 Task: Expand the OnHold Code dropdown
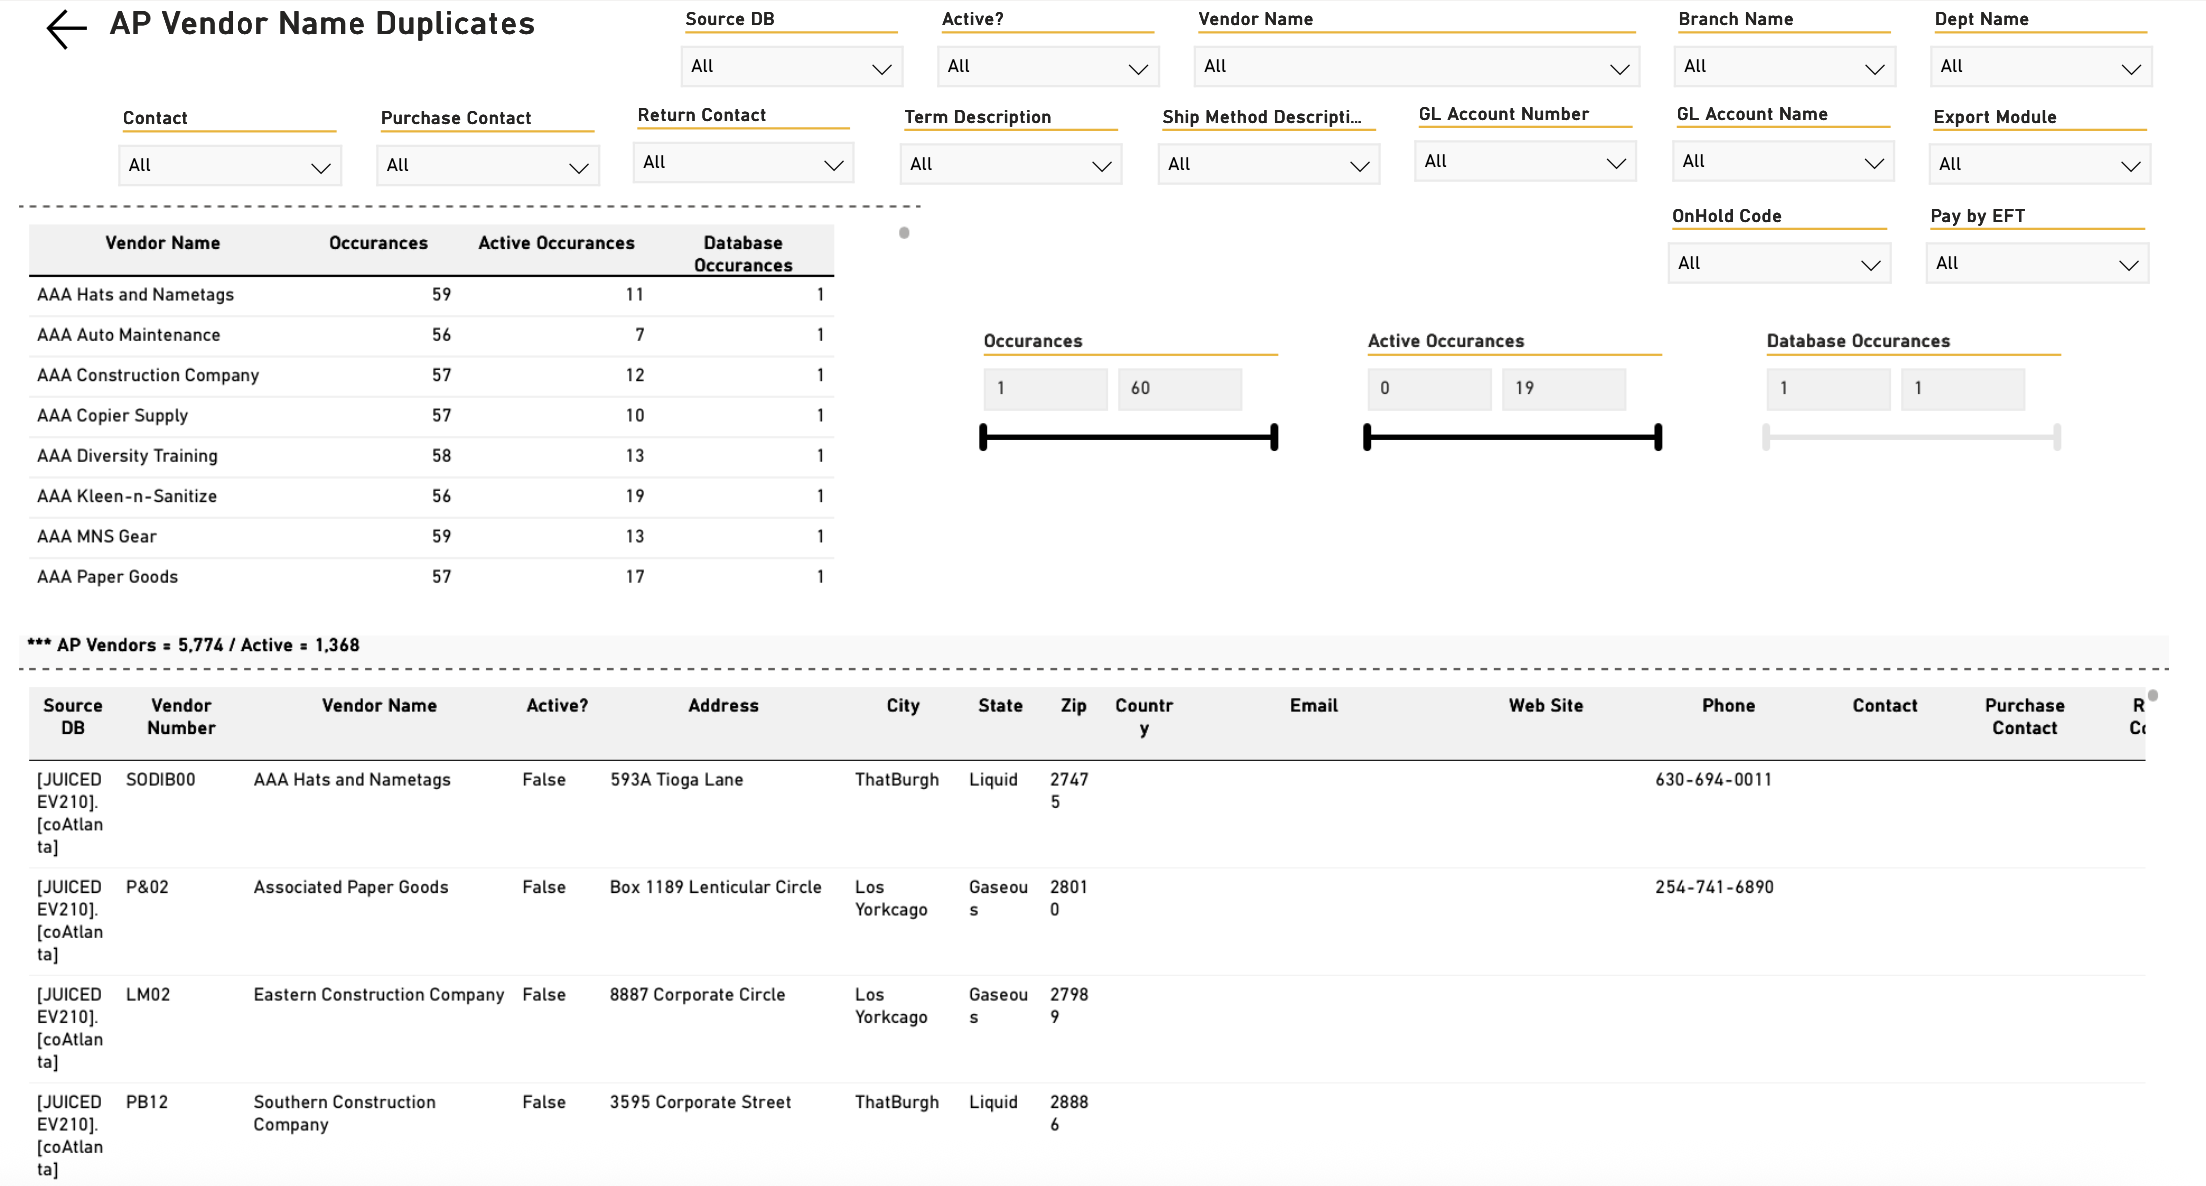tap(1780, 264)
